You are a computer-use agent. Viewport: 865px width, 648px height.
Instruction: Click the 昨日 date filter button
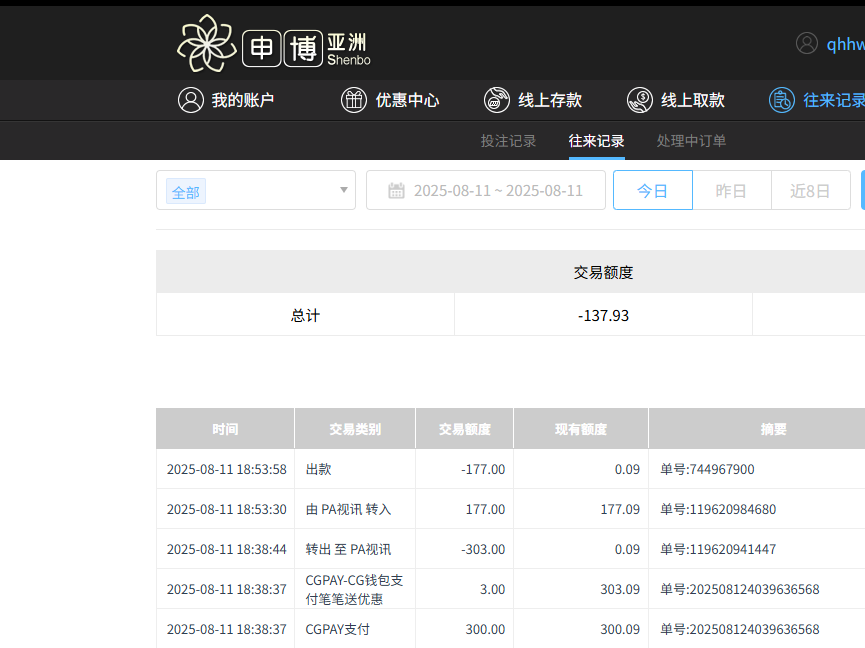point(731,190)
